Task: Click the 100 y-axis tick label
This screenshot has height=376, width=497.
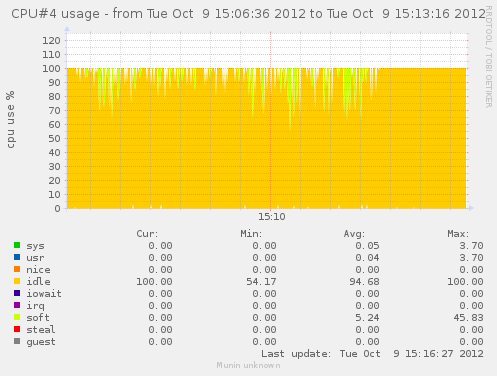Action: click(x=51, y=69)
